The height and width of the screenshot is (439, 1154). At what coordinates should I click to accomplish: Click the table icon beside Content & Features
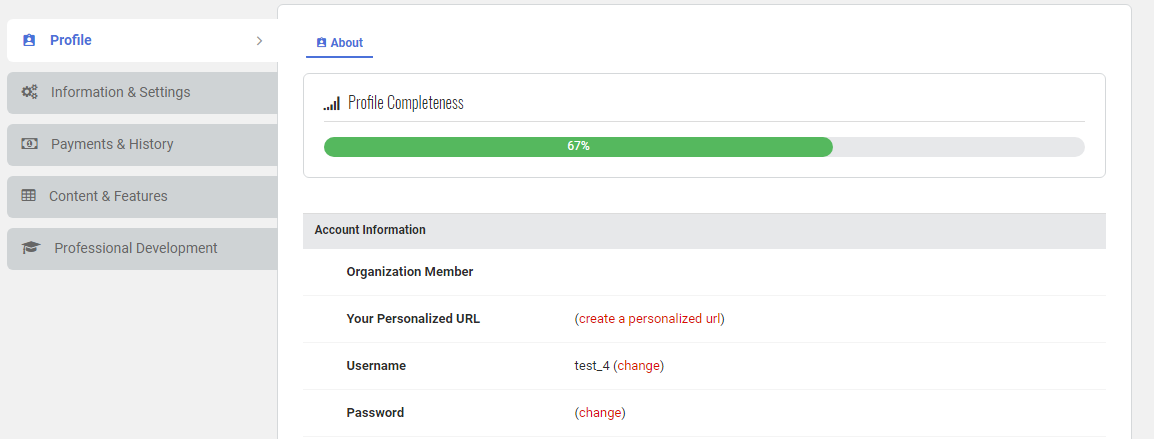tap(29, 196)
